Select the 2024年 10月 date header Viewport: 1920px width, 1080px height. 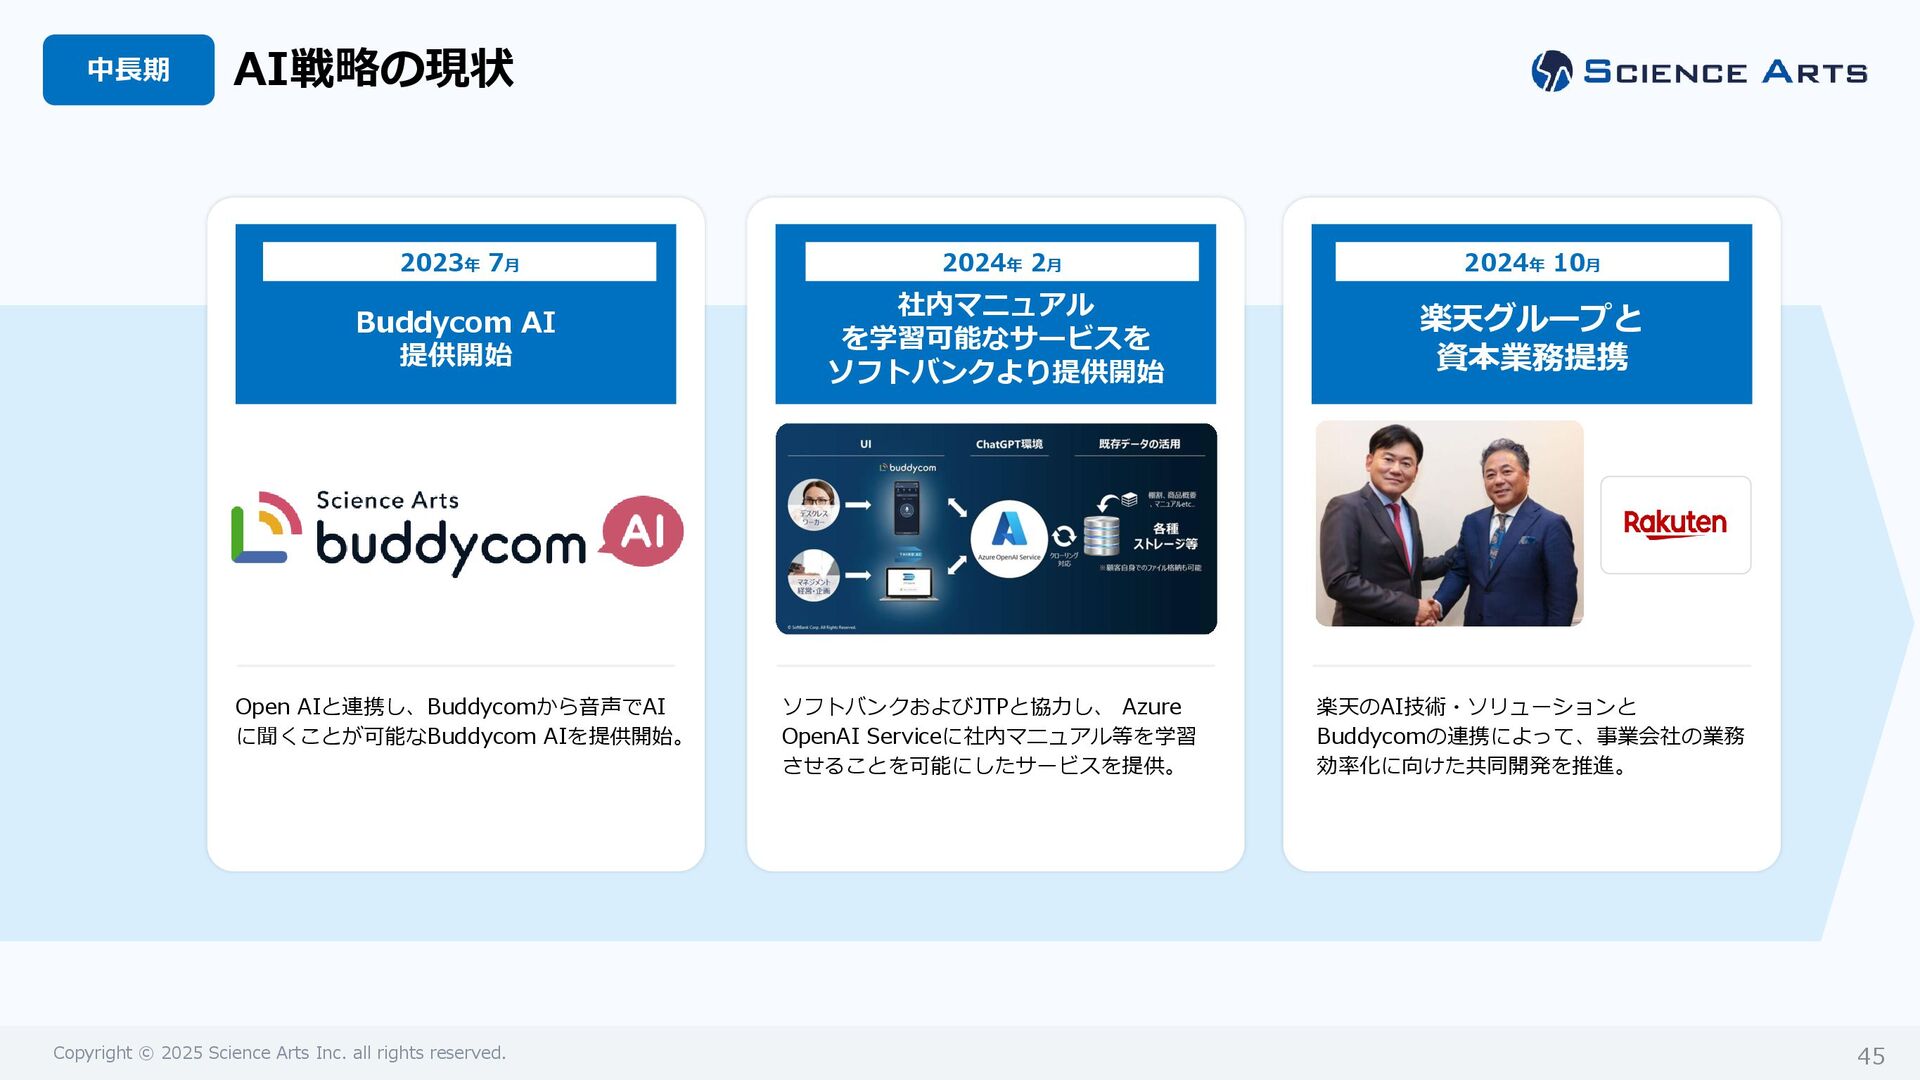pos(1531,262)
